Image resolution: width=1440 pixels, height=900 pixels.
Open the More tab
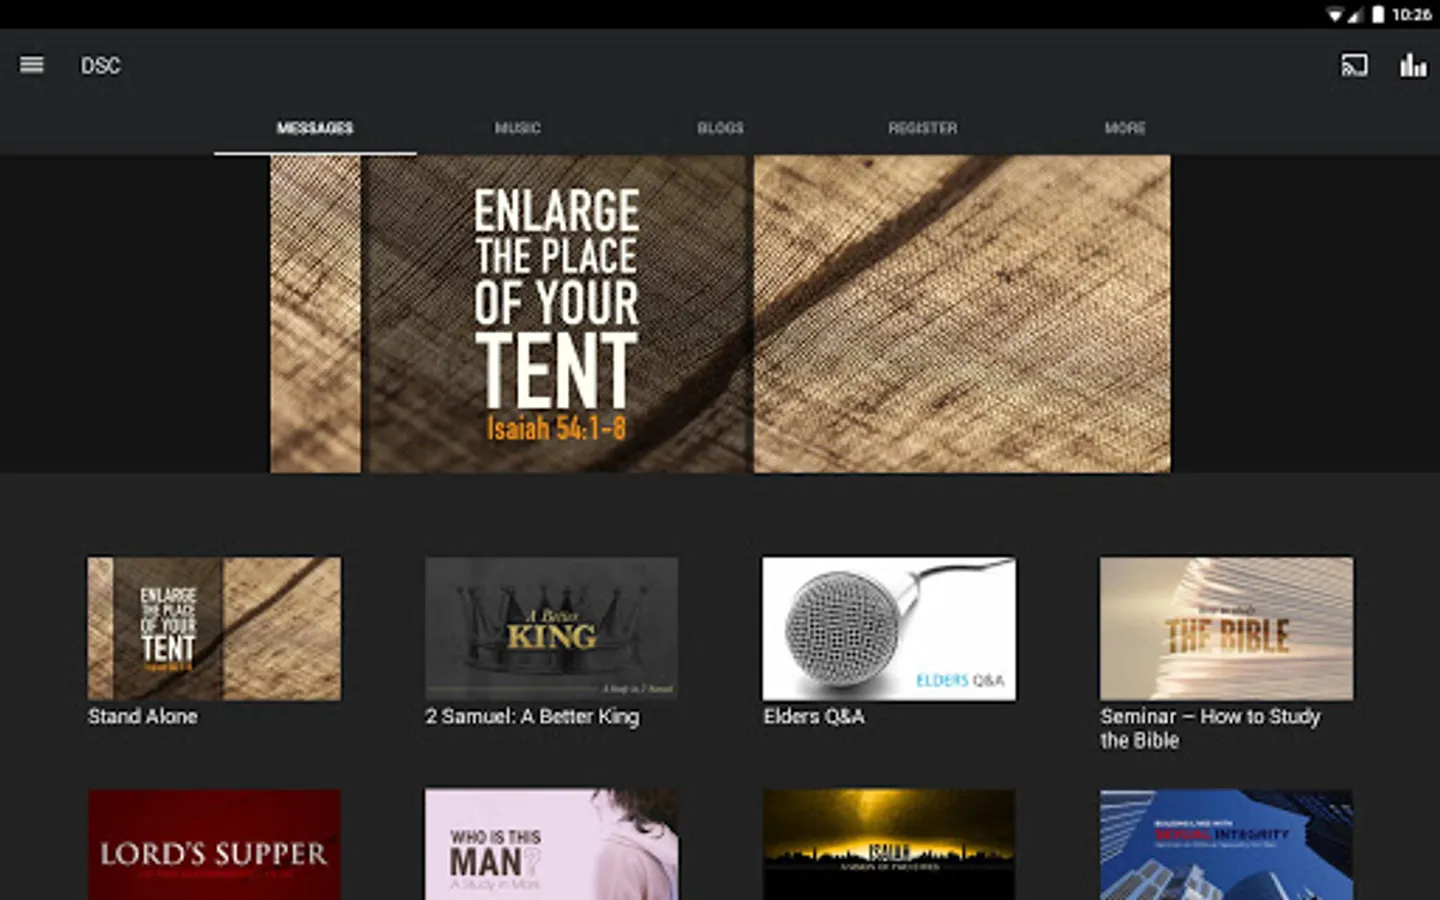point(1125,128)
